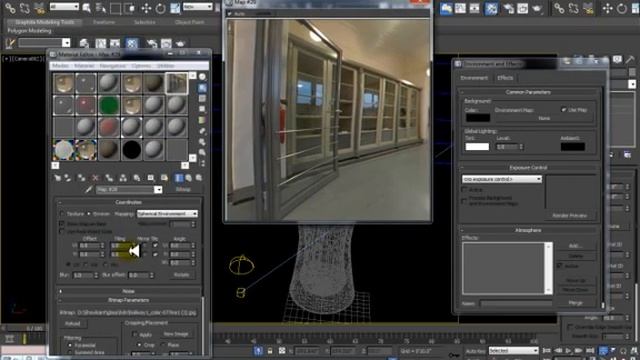Toggle Background checker icon in Material Editor

pyautogui.click(x=202, y=98)
